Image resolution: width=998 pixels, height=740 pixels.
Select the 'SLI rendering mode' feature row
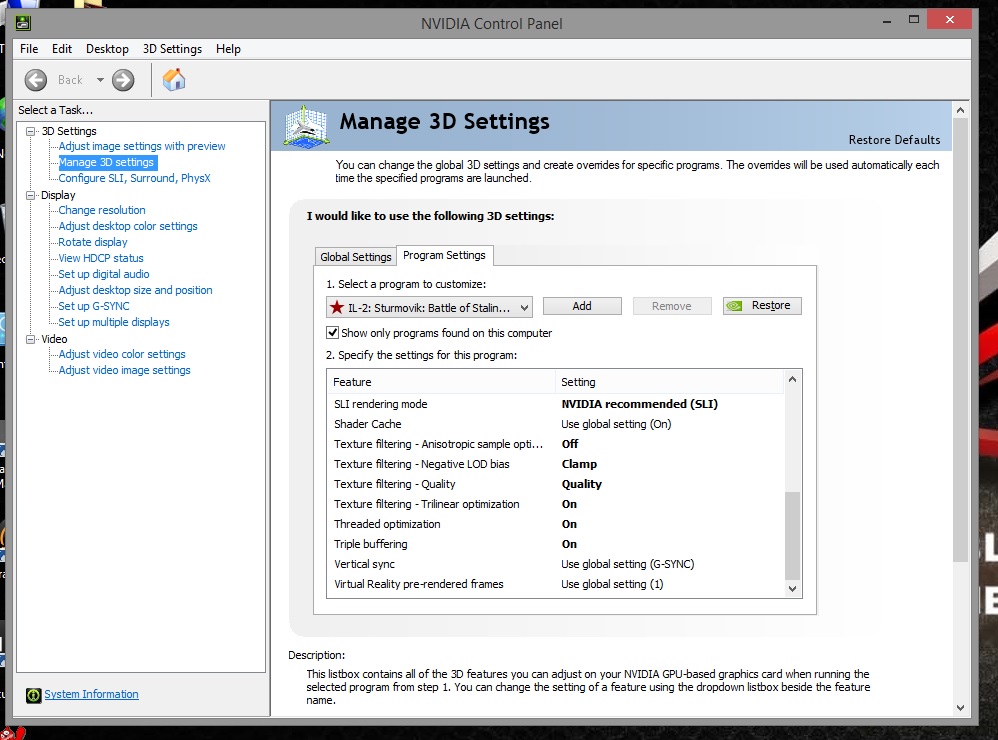pos(556,404)
